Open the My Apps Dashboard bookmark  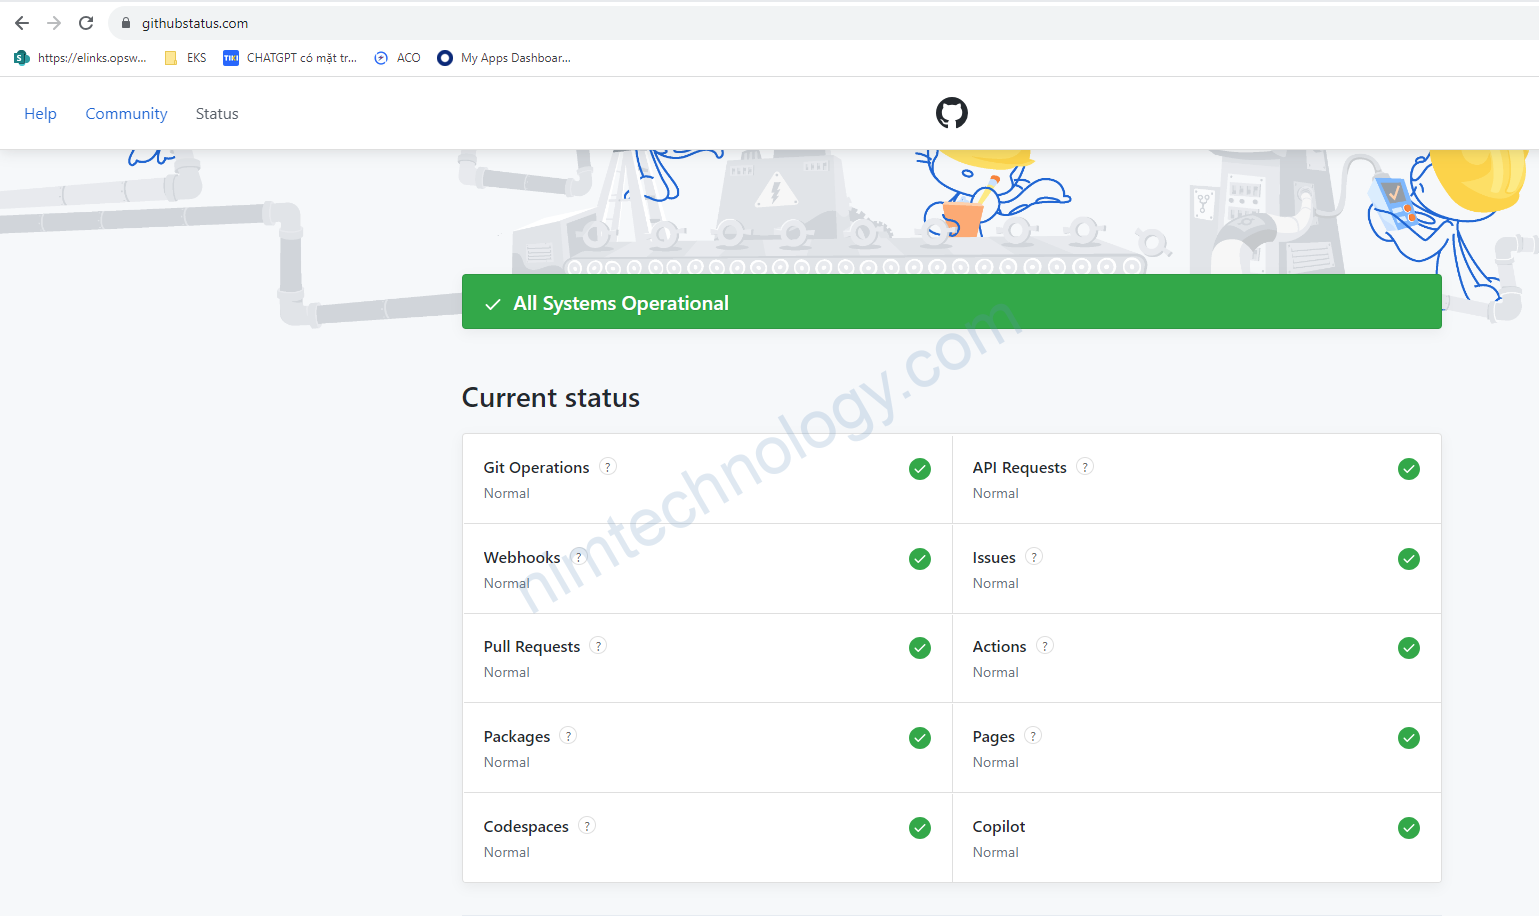click(x=504, y=58)
